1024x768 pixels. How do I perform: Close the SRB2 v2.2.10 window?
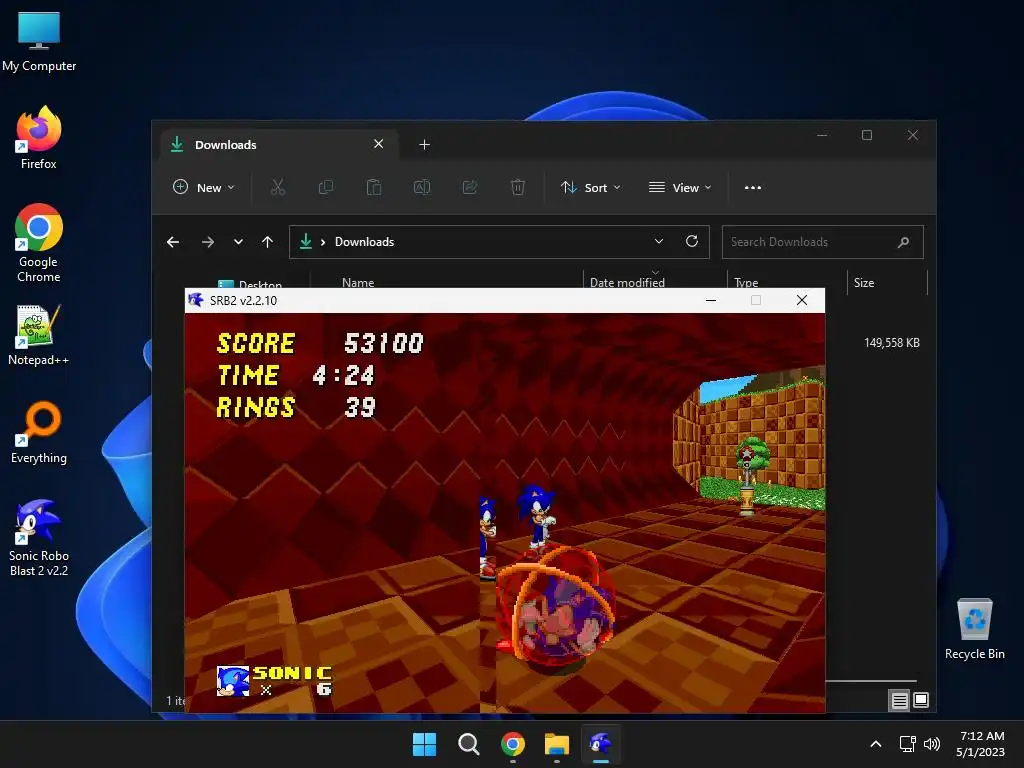point(802,300)
